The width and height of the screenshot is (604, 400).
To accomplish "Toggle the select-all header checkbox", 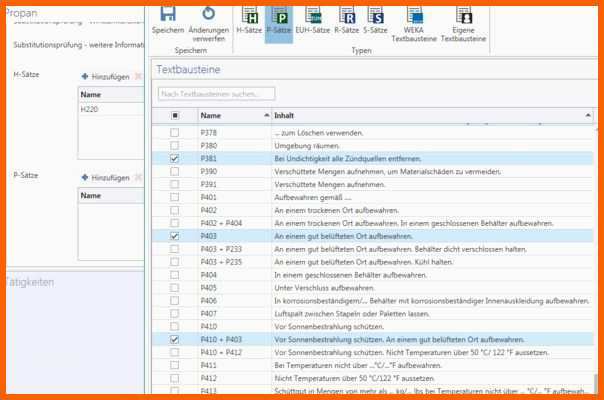I will tap(175, 116).
